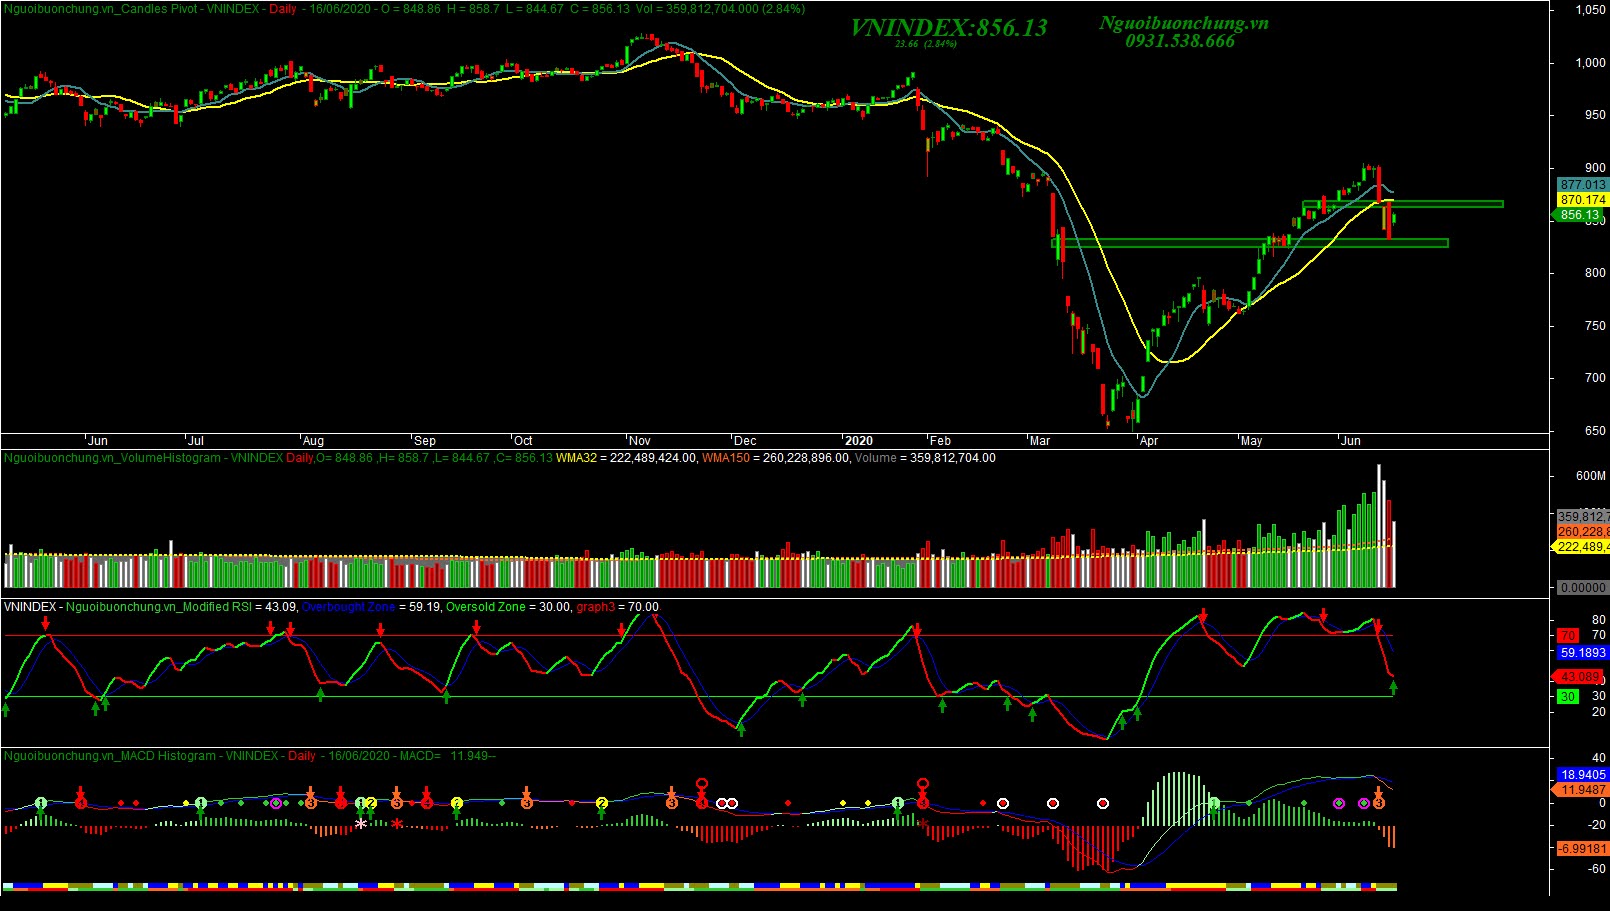Click the graph3 = 70.00 reading
Image resolution: width=1610 pixels, height=911 pixels.
pyautogui.click(x=617, y=607)
